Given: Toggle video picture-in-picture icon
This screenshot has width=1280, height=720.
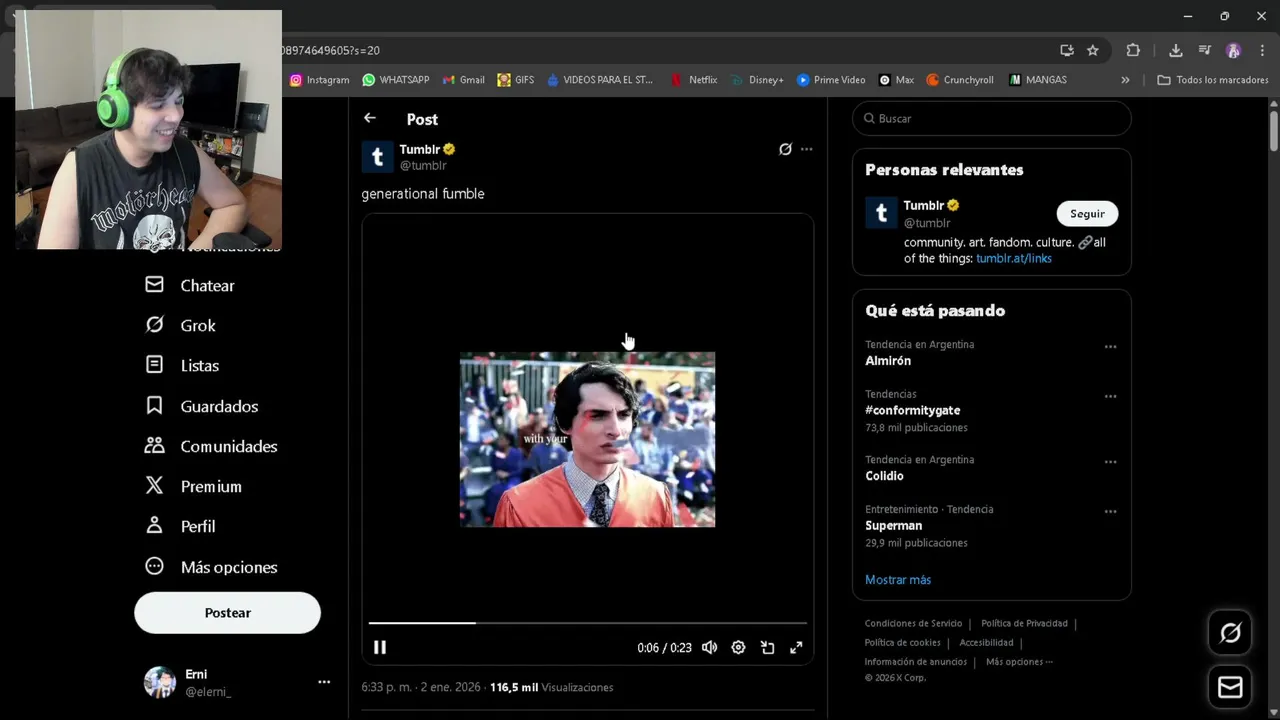Looking at the screenshot, I should click(x=767, y=647).
